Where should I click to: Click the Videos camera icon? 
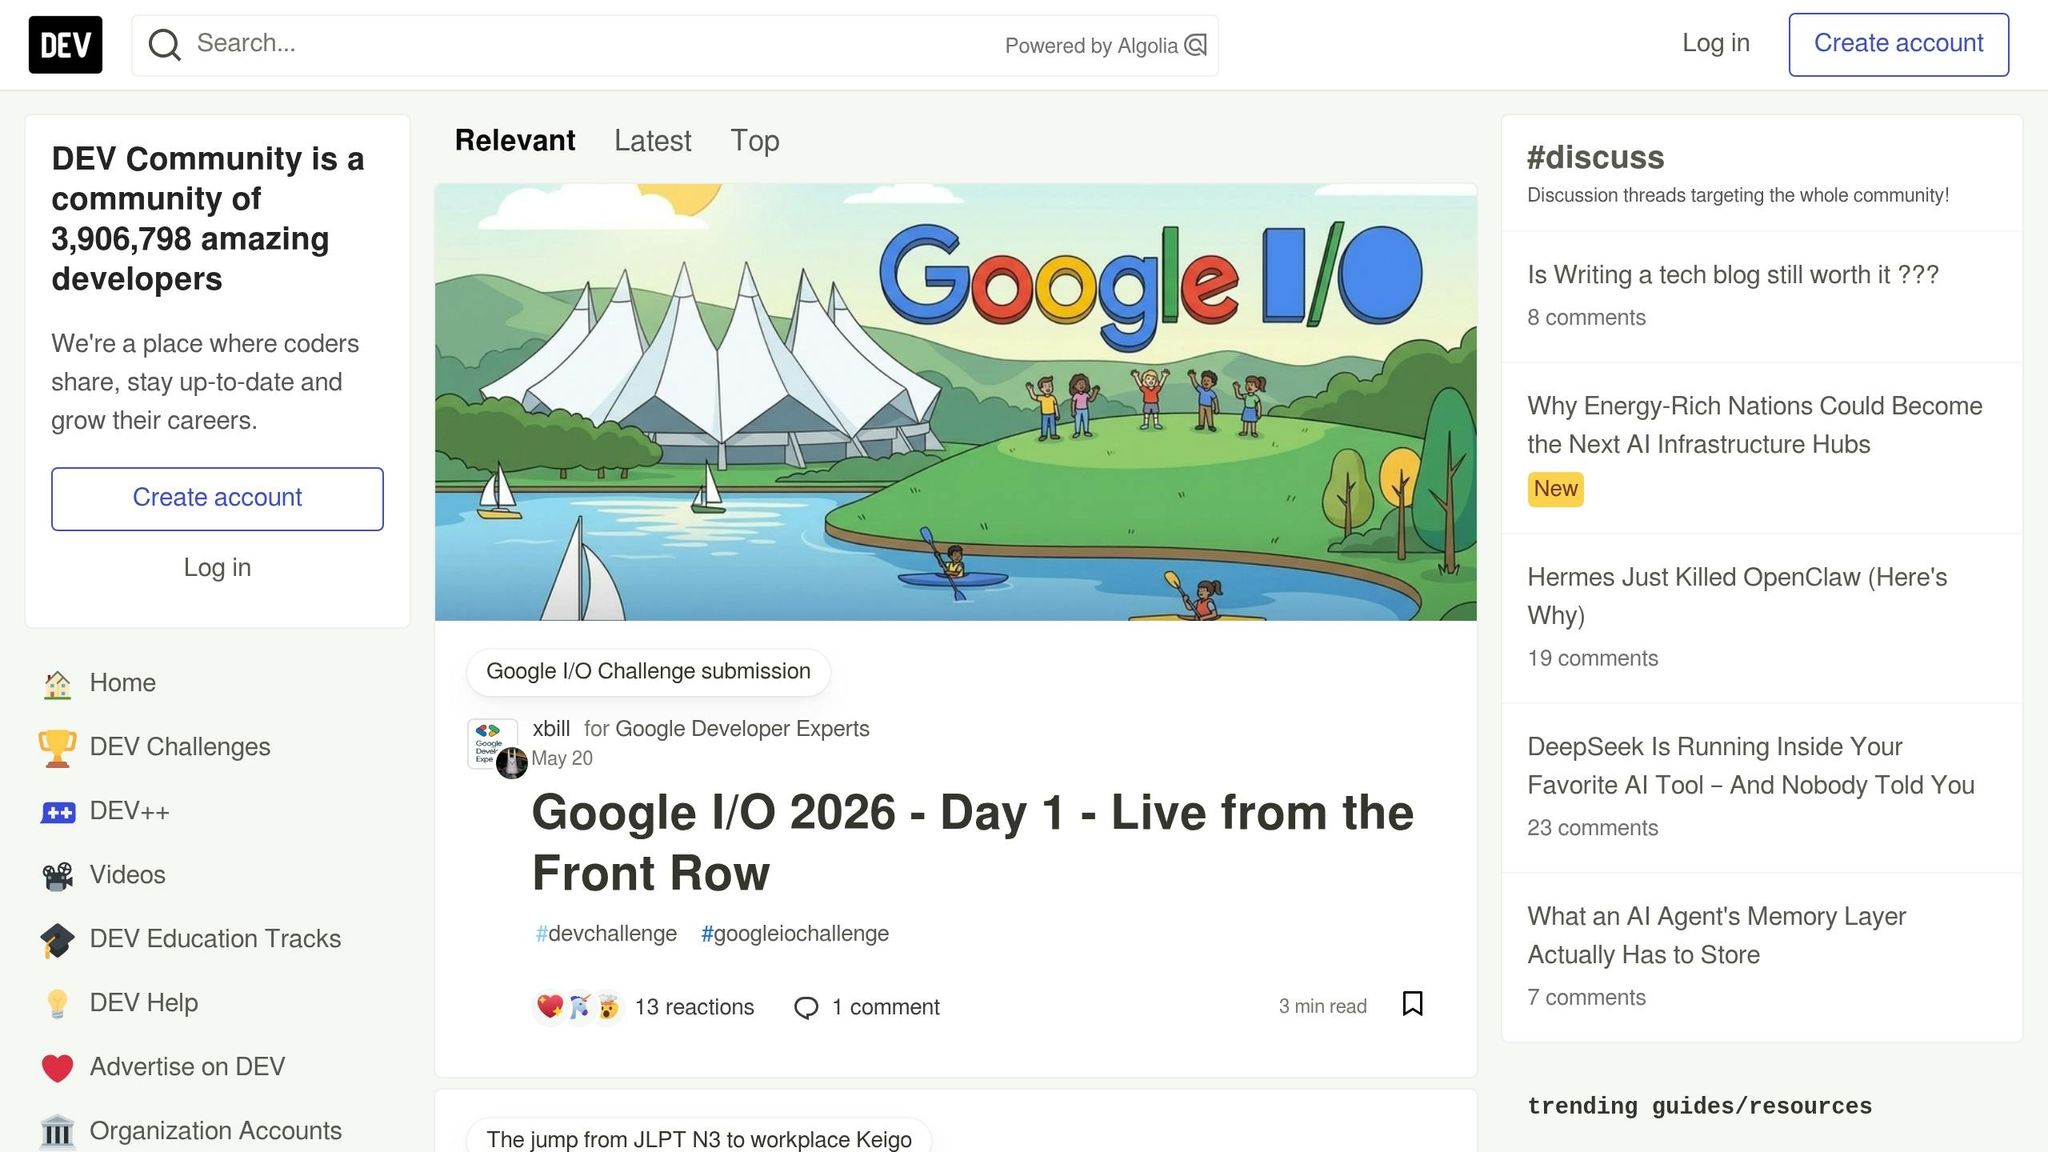pos(57,876)
